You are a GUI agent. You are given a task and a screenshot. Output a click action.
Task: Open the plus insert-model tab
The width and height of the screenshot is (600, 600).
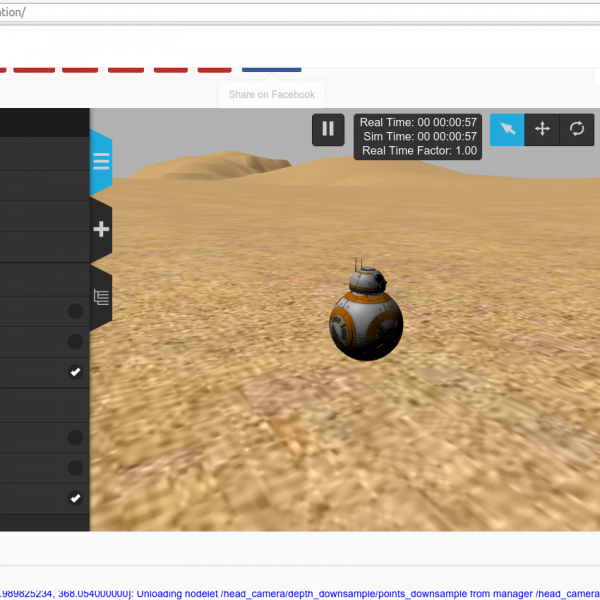pos(101,229)
